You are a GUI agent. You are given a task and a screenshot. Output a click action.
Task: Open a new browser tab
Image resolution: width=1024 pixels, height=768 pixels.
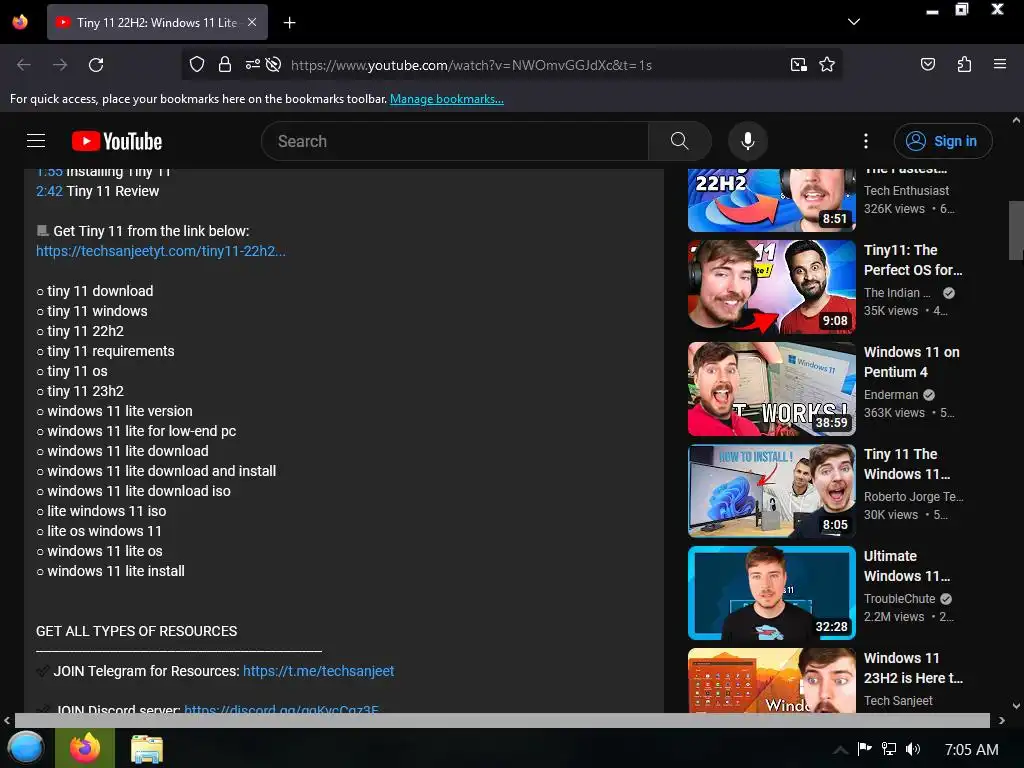[289, 23]
